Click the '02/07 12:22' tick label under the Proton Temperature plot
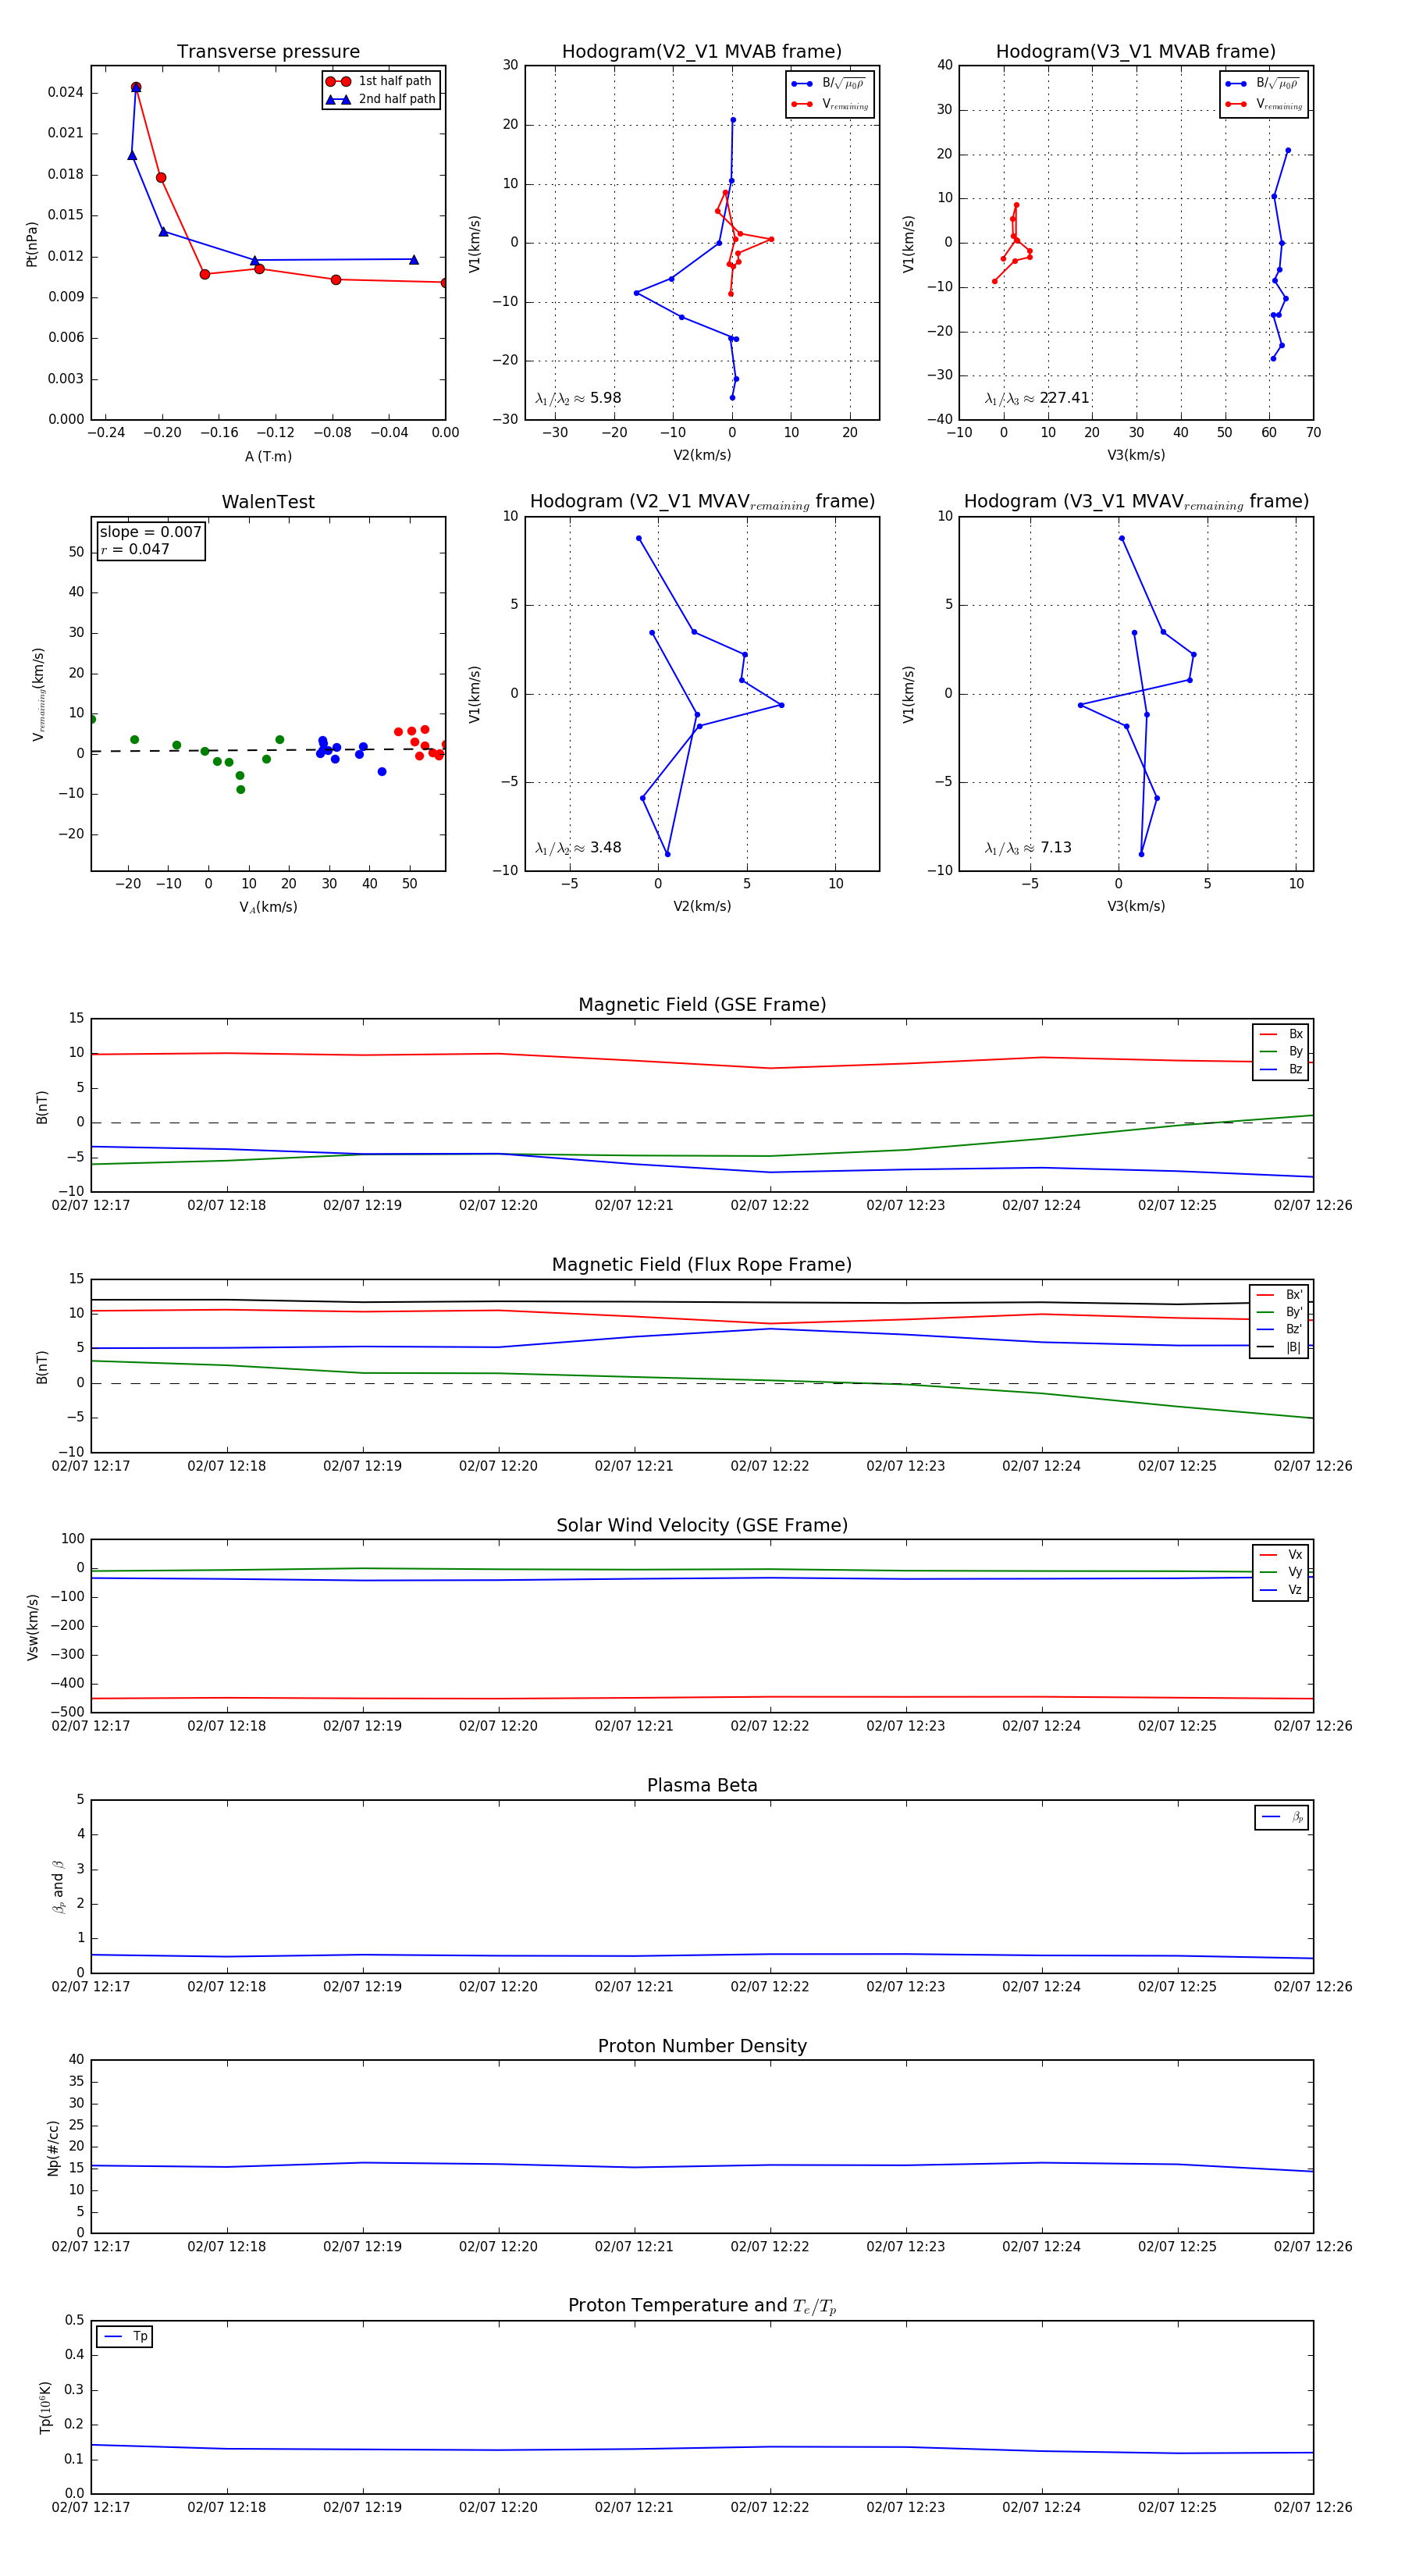Screen dimensions: 1405x2576 [770, 2507]
